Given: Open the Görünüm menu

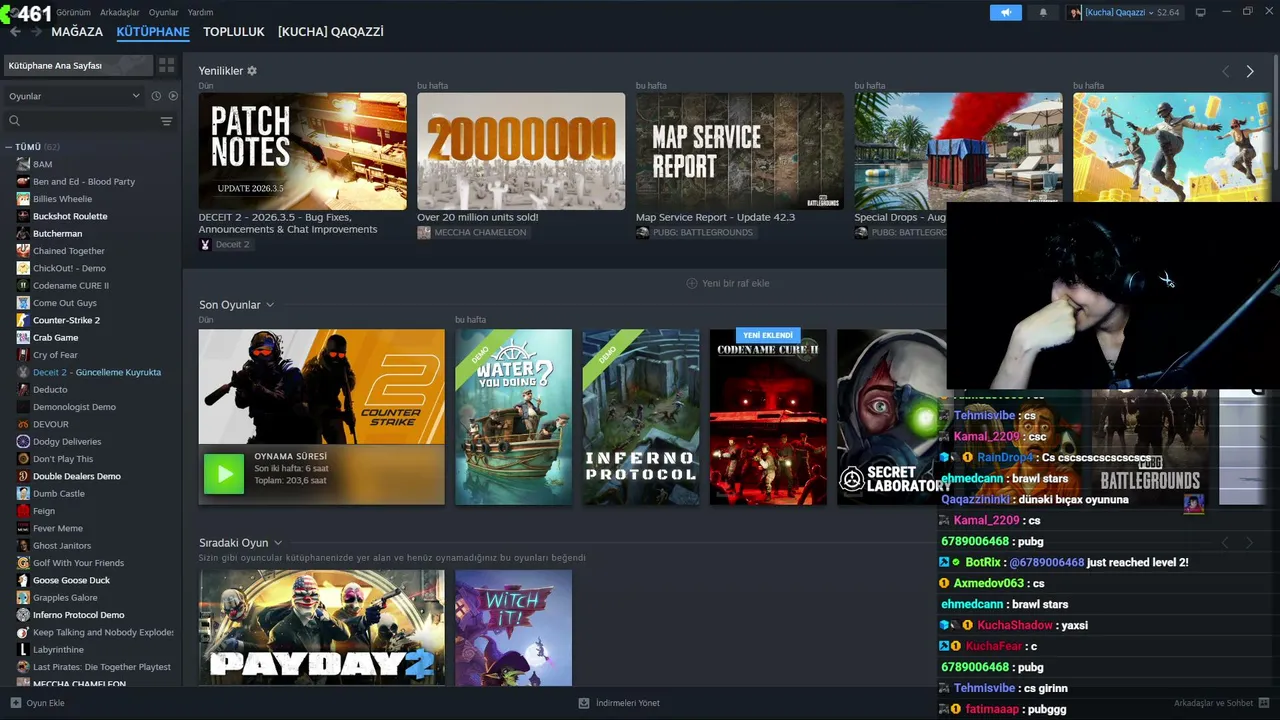Looking at the screenshot, I should tap(74, 12).
